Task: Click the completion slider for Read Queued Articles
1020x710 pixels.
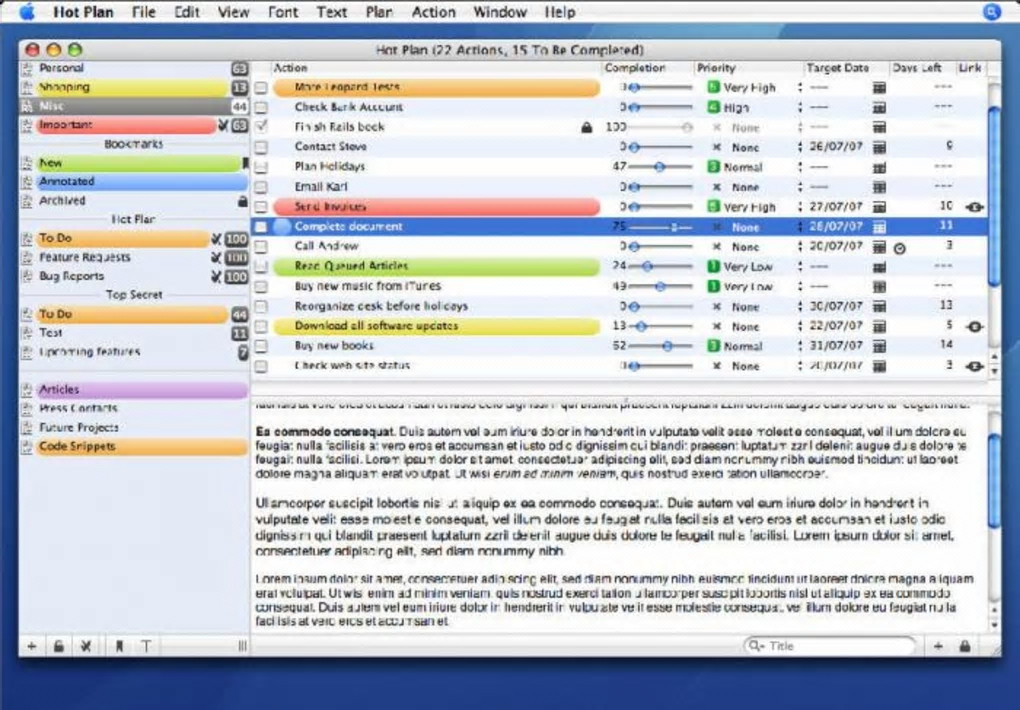Action: tap(660, 267)
